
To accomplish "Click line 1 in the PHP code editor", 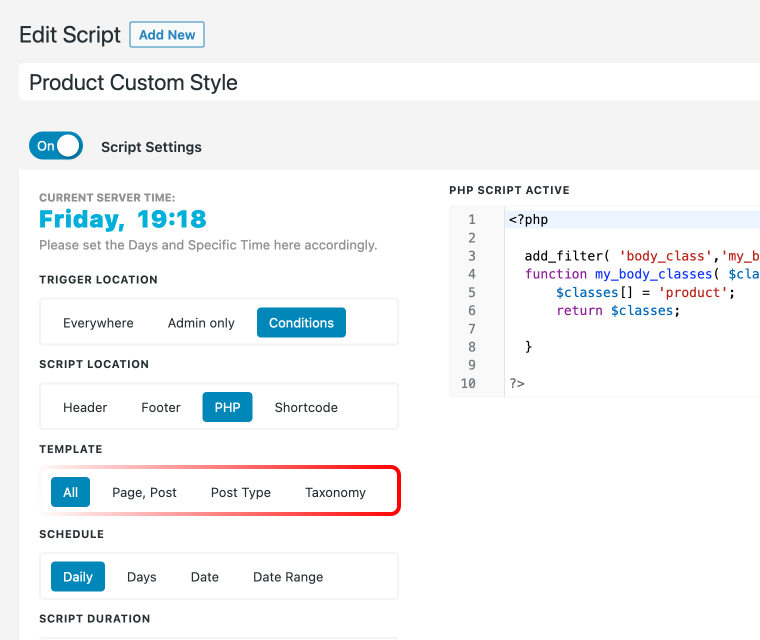I will click(x=632, y=219).
